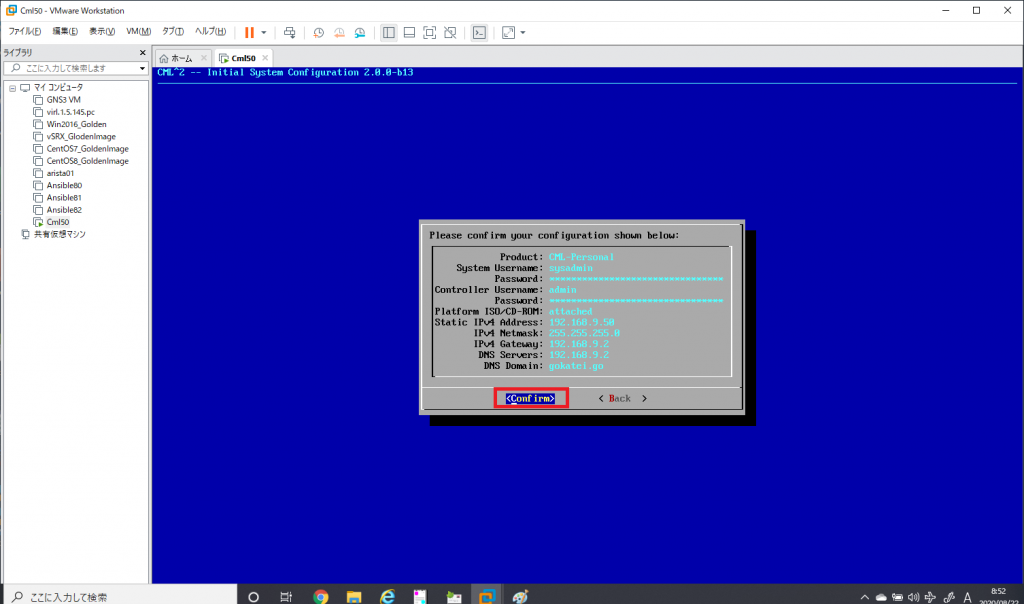Select Confirm in the configuration dialog
1024x604 pixels.
530,398
